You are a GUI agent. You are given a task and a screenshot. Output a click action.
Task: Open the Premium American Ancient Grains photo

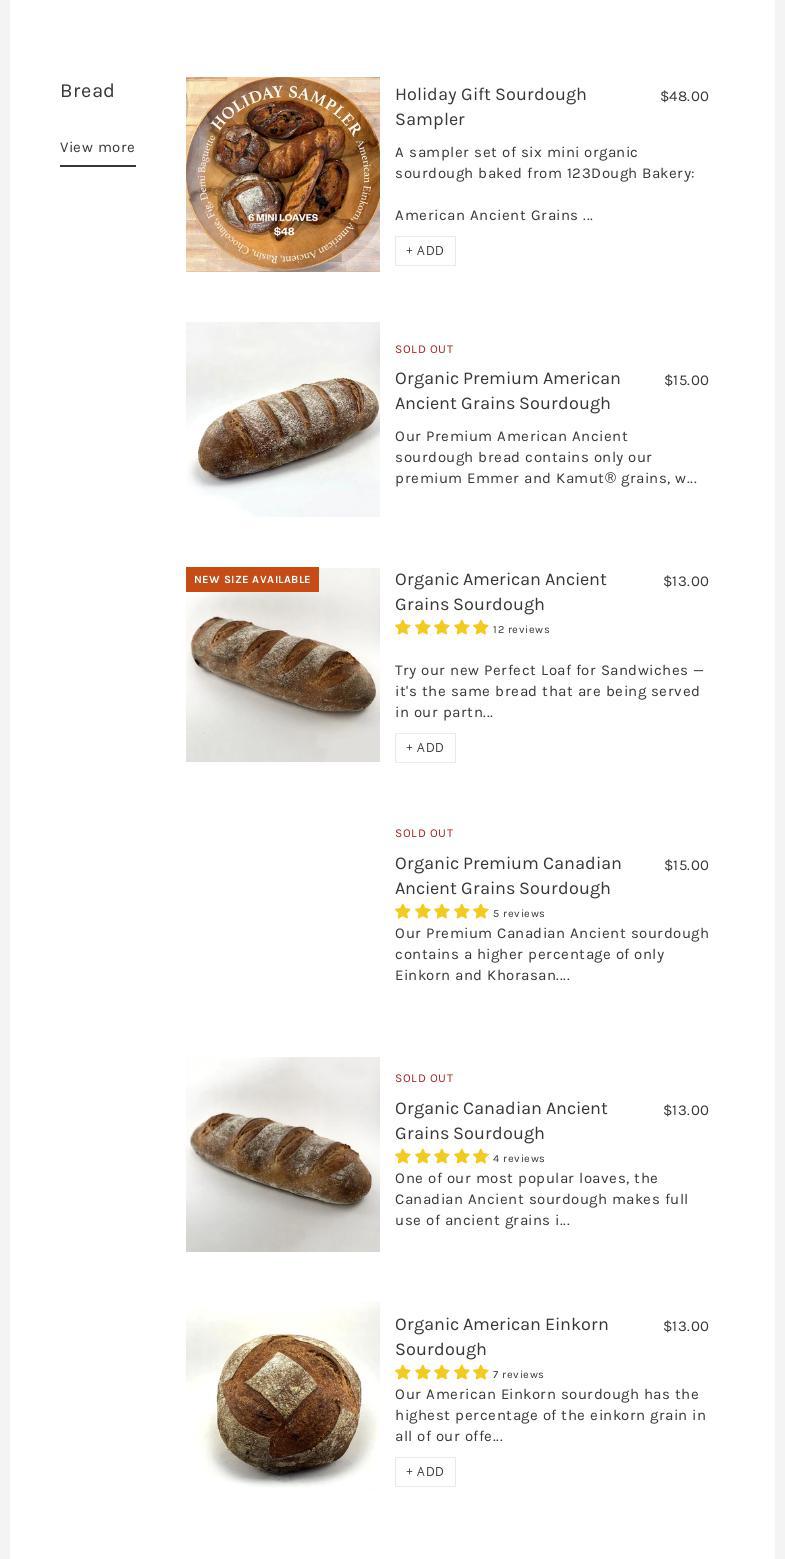283,419
